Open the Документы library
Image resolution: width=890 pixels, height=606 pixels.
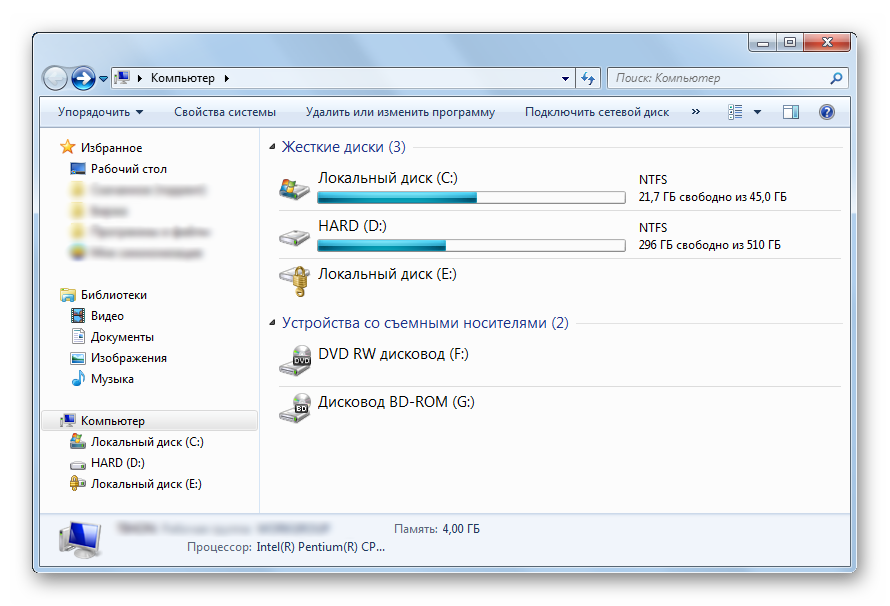[122, 336]
